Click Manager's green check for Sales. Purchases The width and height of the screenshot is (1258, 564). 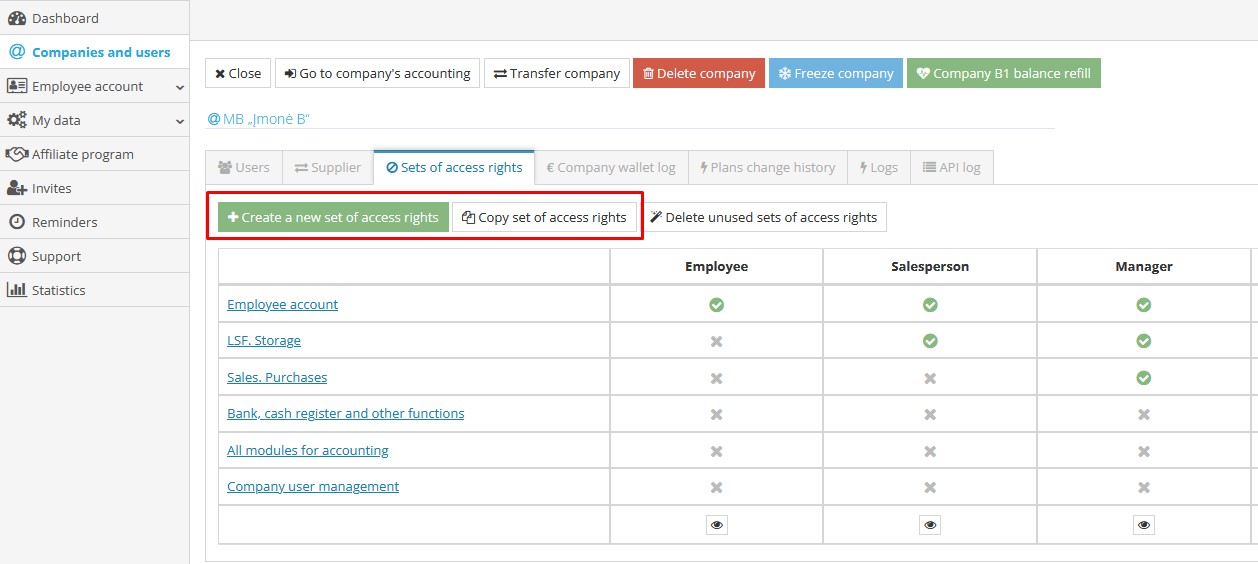[1144, 378]
